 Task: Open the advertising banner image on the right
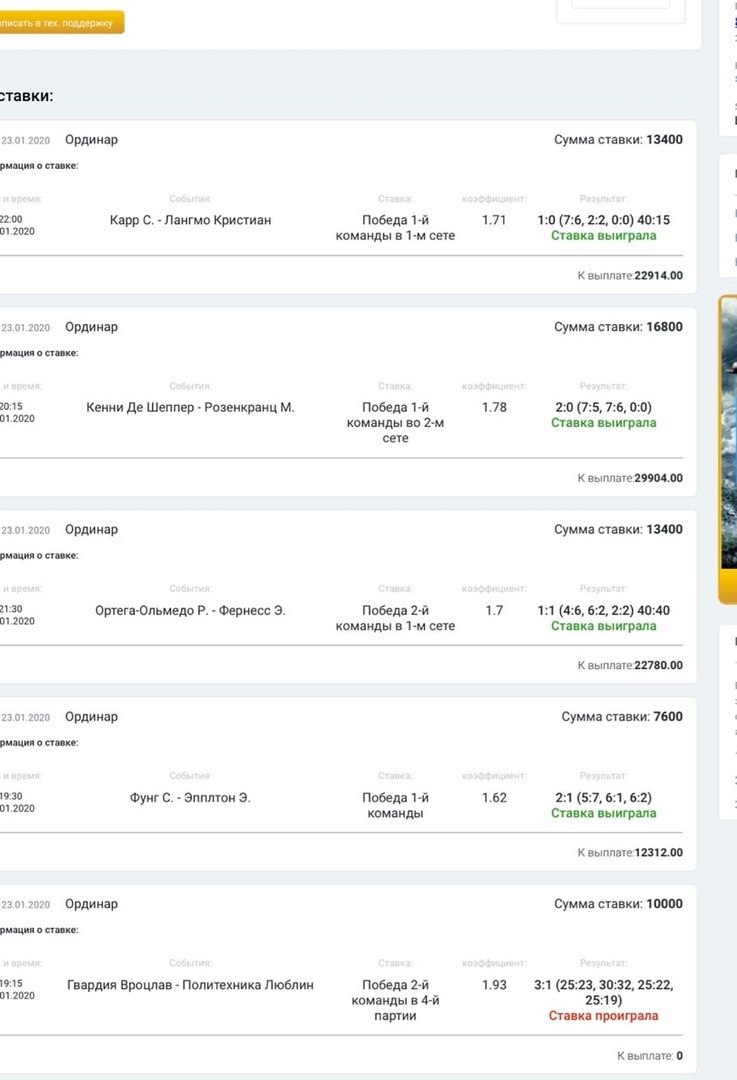coord(728,450)
